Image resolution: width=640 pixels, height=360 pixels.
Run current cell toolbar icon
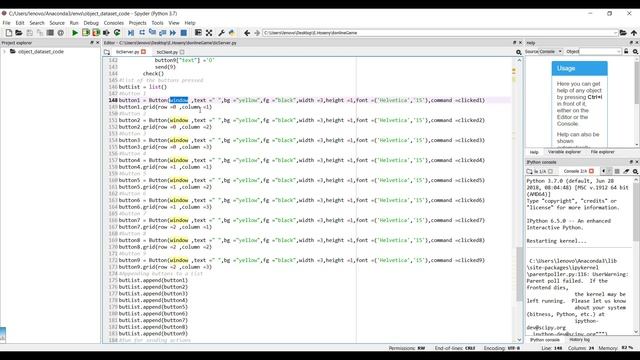click(x=86, y=33)
